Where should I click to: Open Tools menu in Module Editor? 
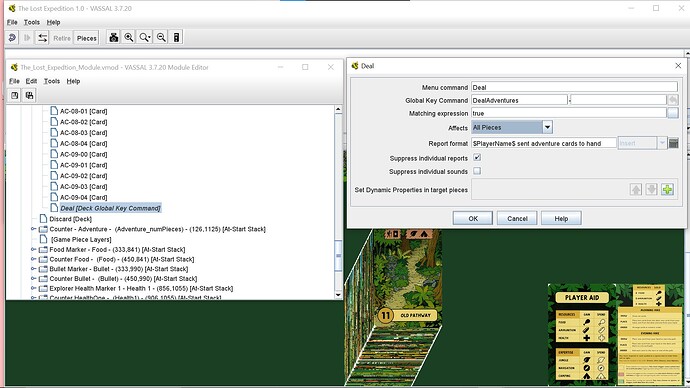(51, 81)
